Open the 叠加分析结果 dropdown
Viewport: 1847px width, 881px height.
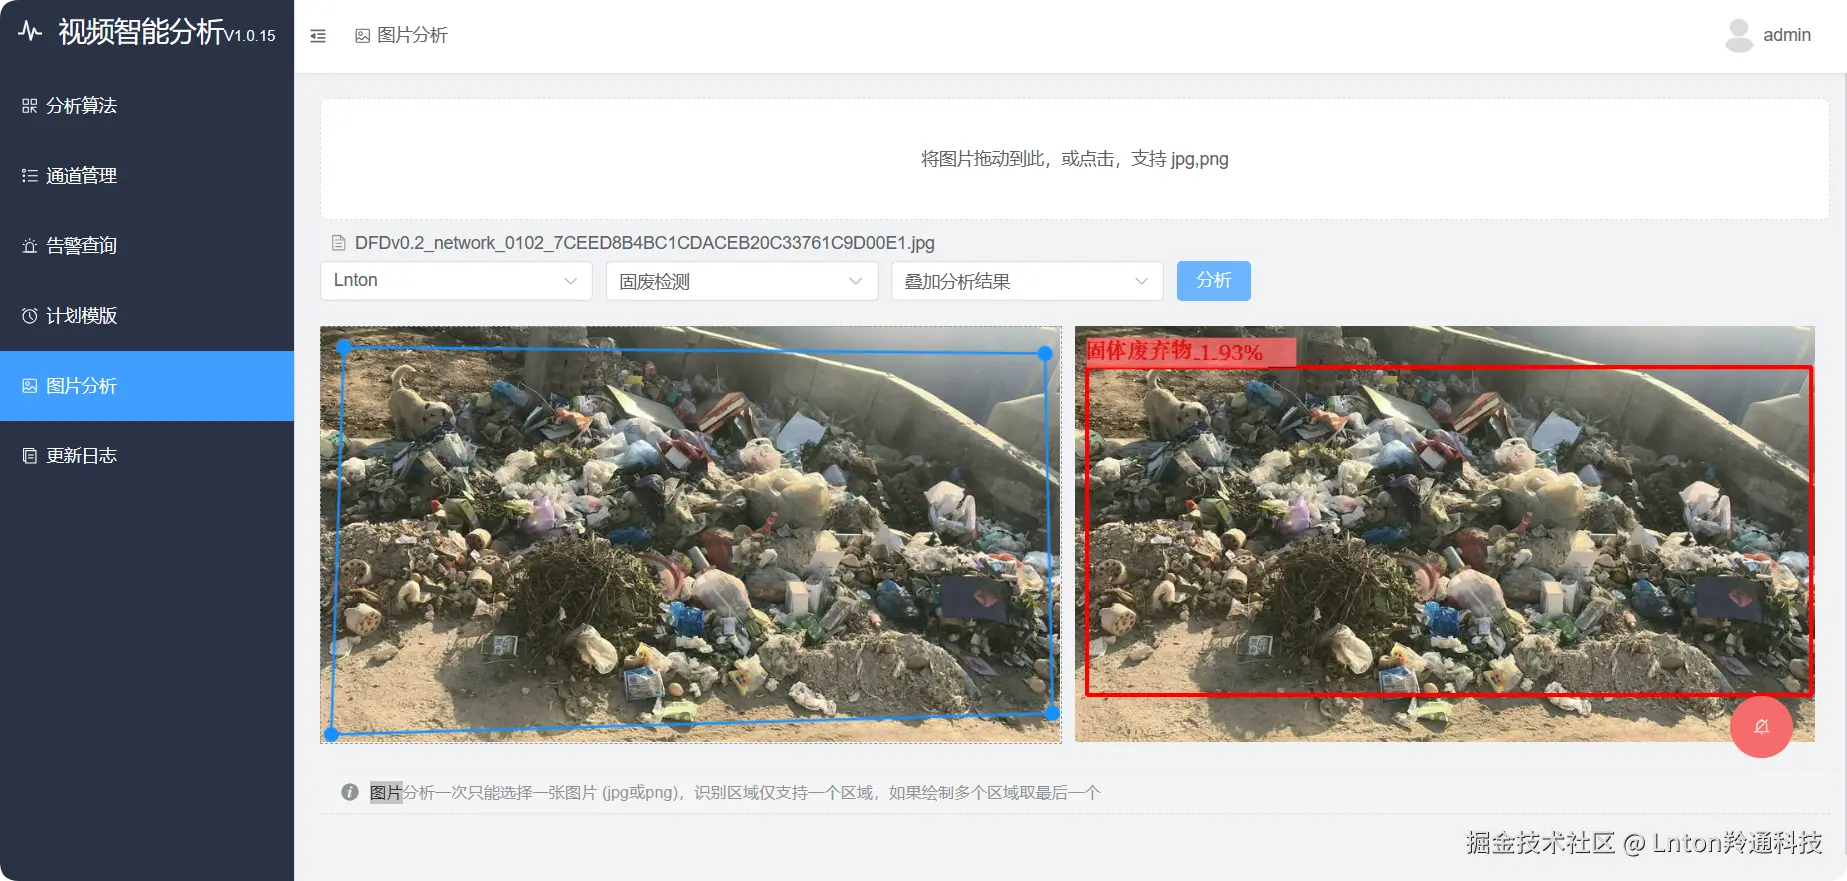point(1027,281)
